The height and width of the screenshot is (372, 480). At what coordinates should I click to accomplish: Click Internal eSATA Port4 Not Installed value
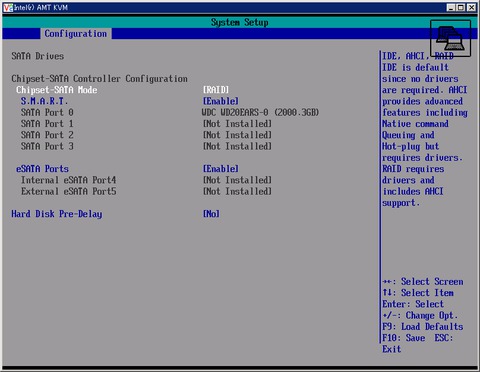tap(237, 180)
